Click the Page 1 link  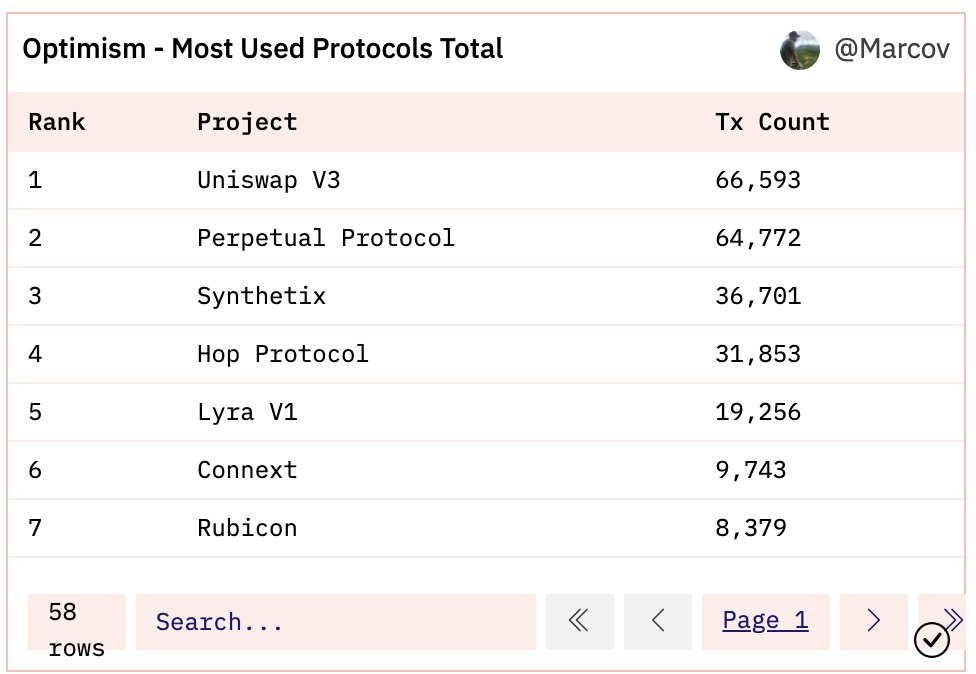[x=765, y=620]
